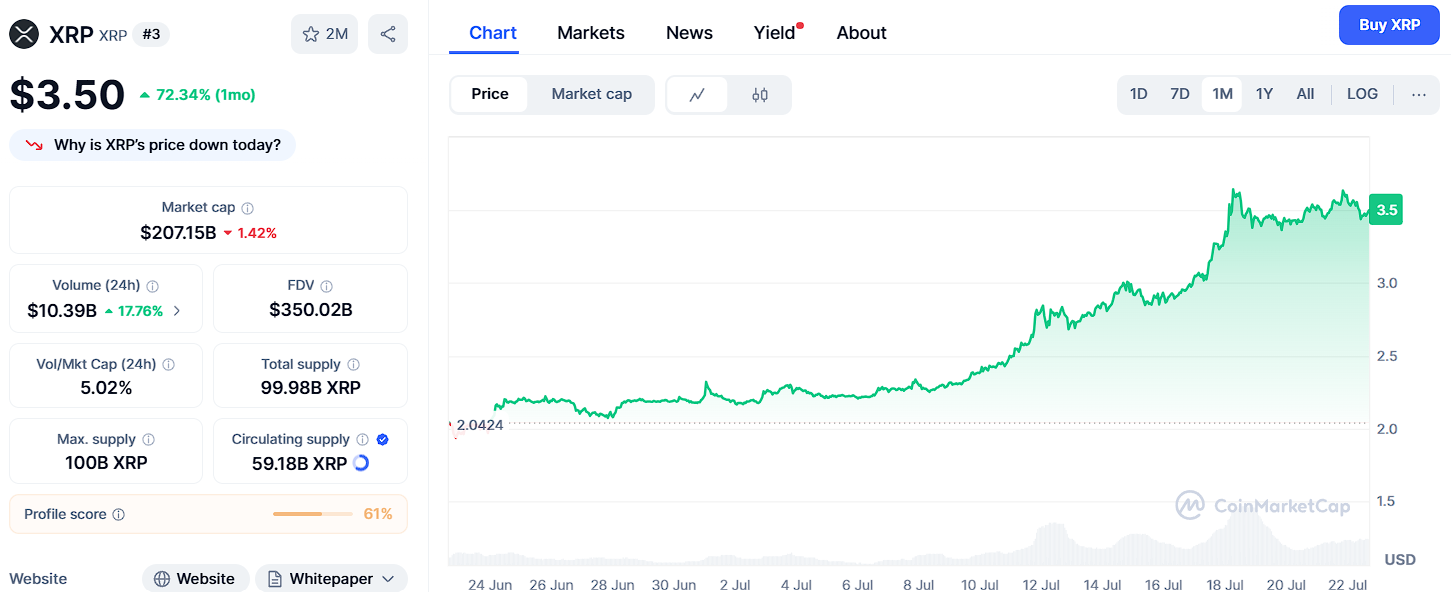The height and width of the screenshot is (592, 1451).
Task: Click circulating supply verified badge
Action: 382,439
